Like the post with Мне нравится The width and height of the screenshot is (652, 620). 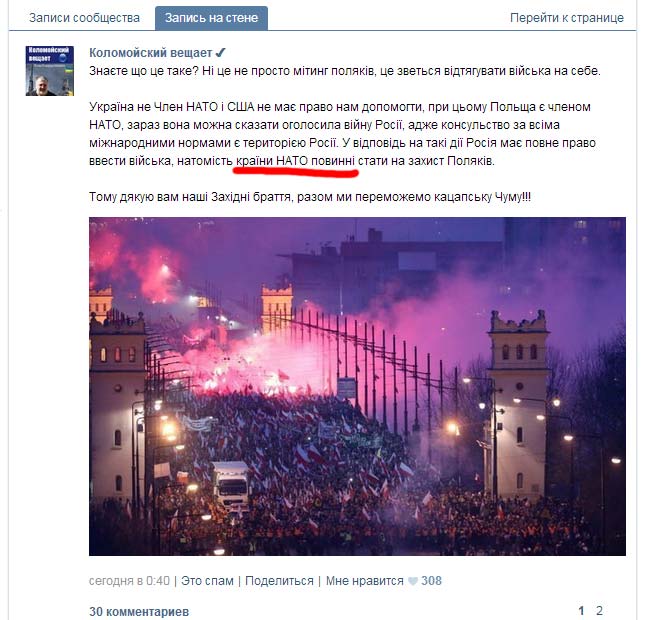point(364,581)
